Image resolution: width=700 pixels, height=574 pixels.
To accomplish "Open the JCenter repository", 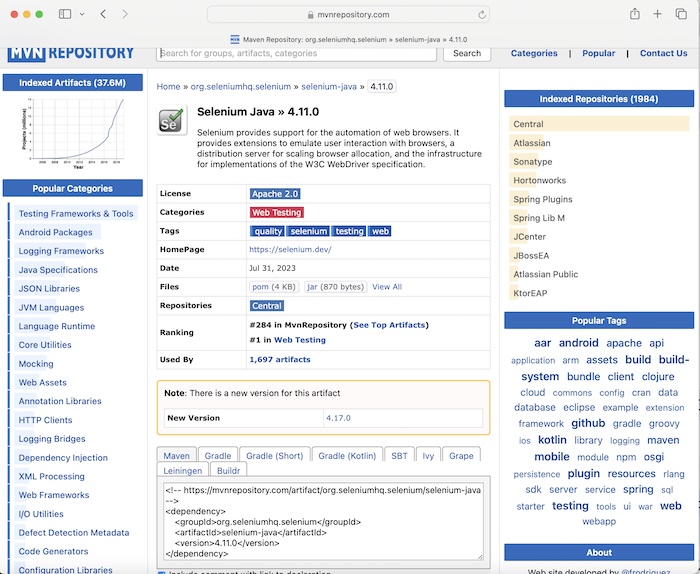I will pos(529,237).
